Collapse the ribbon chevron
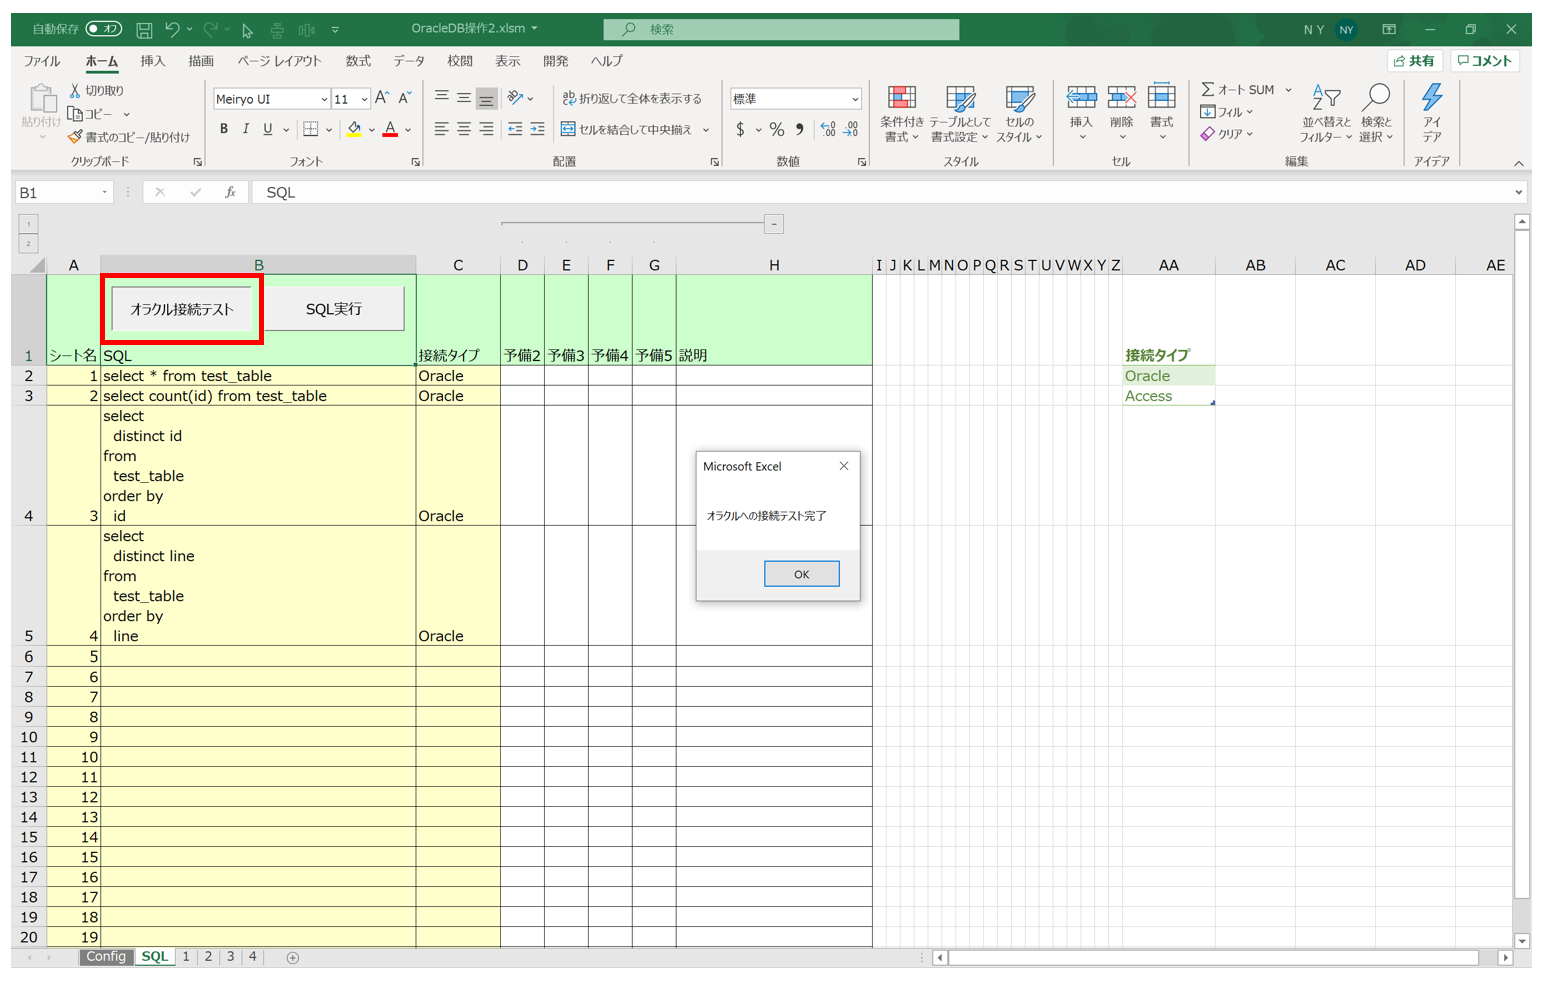The image size is (1543, 981). (1519, 163)
